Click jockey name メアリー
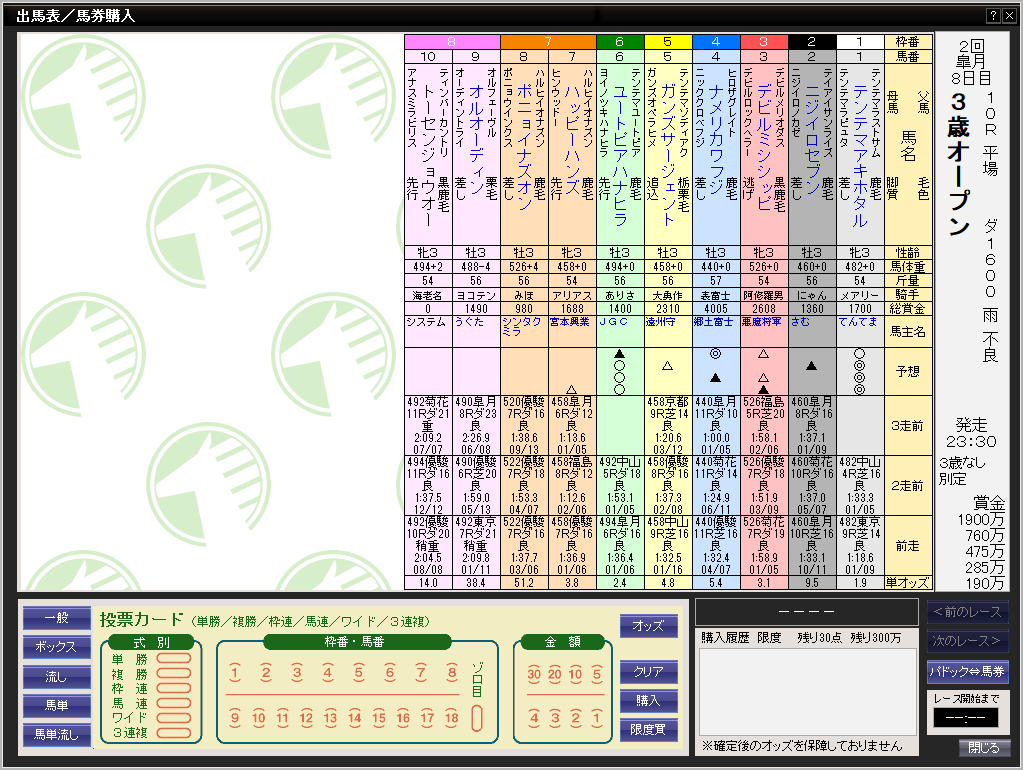Image resolution: width=1023 pixels, height=770 pixels. [860, 296]
